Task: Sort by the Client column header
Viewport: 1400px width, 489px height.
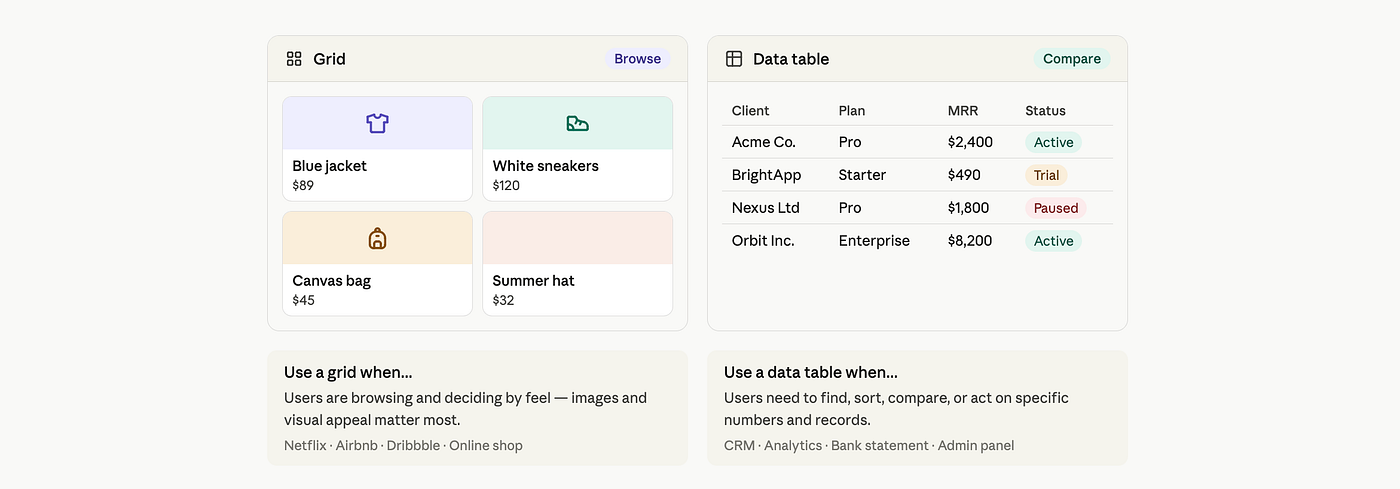Action: 751,111
